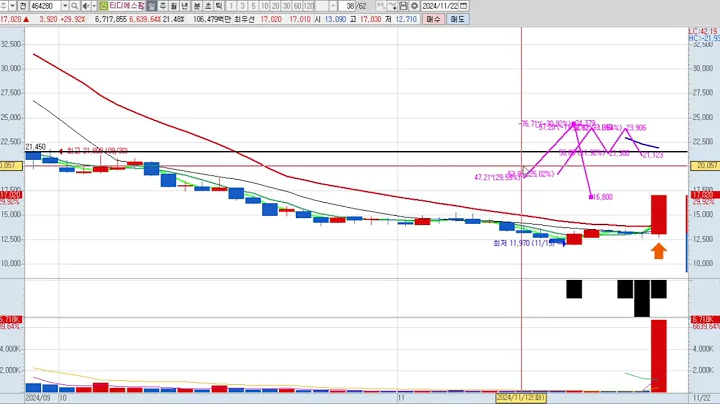The image size is (720, 404).
Task: Open the dropdown beside the speaker icon
Action: 94,6
